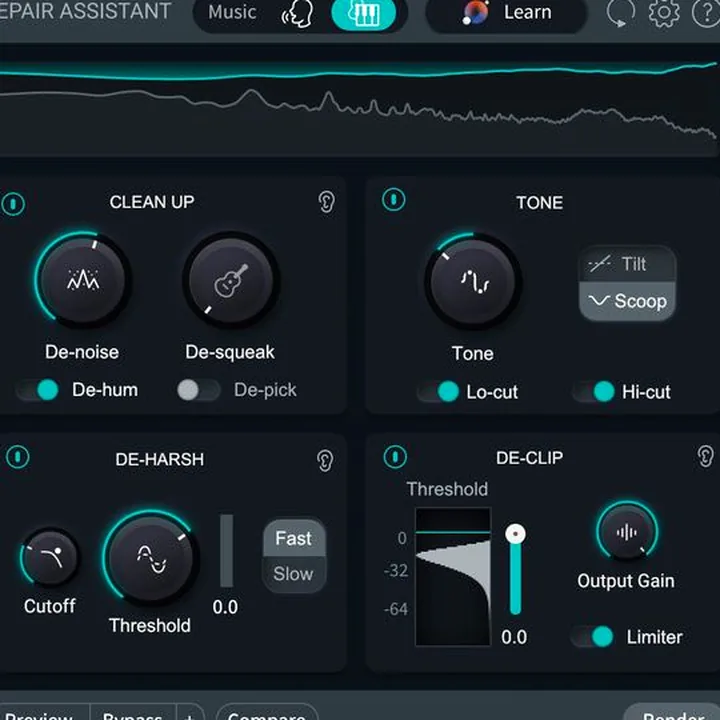This screenshot has height=720, width=720.
Task: Click the De-harsh 0.0 value readout
Action: 225,607
